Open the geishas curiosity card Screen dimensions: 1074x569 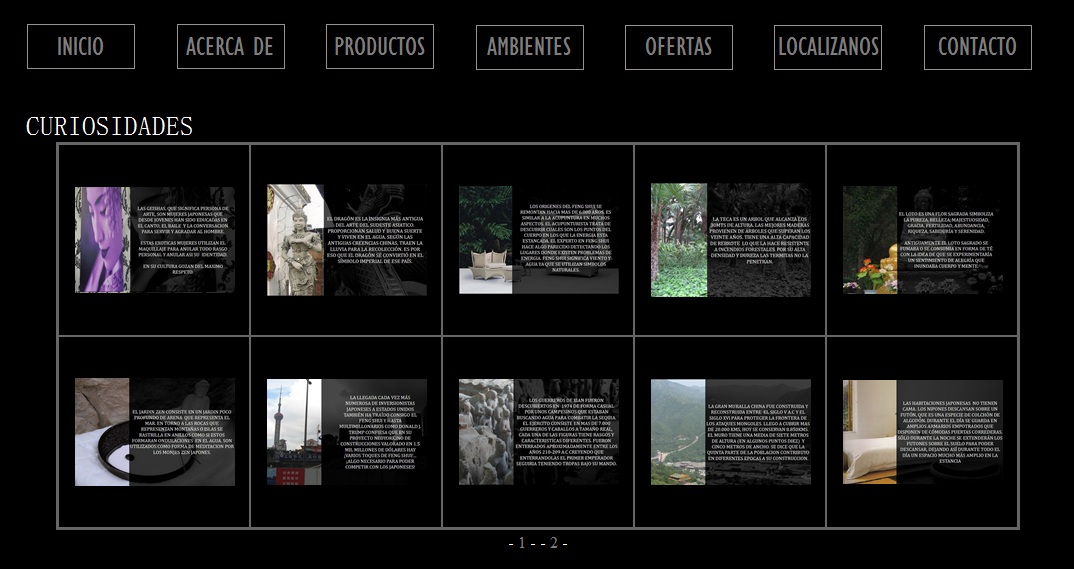point(154,240)
